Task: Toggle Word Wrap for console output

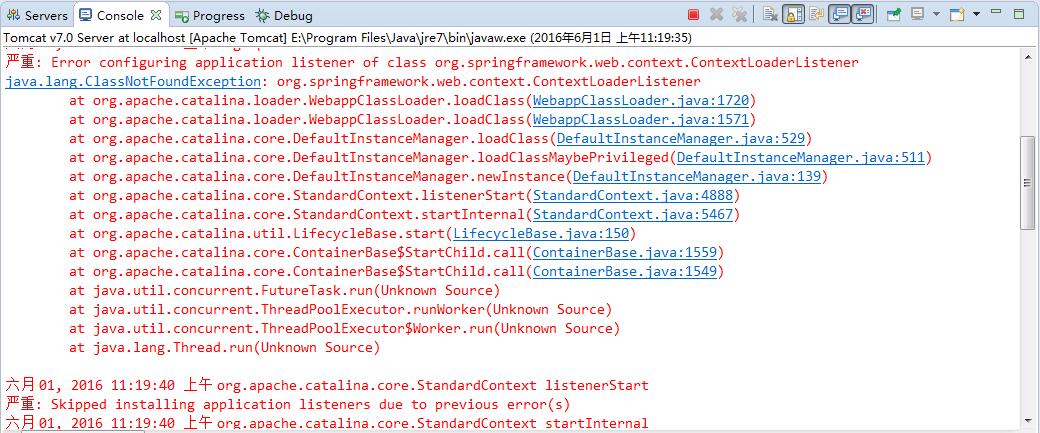Action: click(816, 15)
